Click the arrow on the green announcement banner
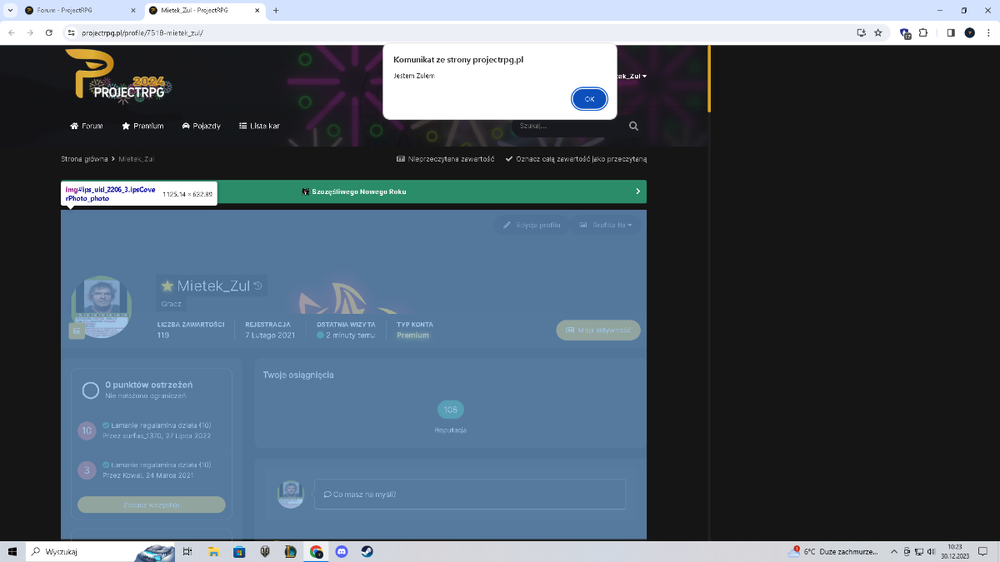1000x562 pixels. click(637, 191)
